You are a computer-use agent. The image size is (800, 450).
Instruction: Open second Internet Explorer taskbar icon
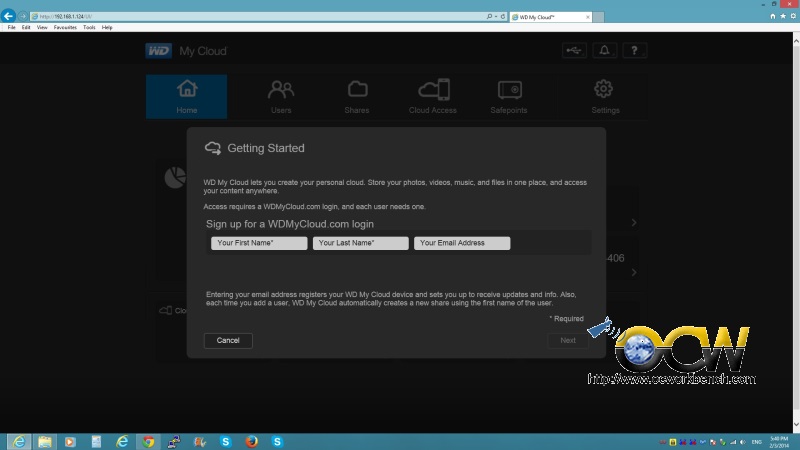(122, 441)
